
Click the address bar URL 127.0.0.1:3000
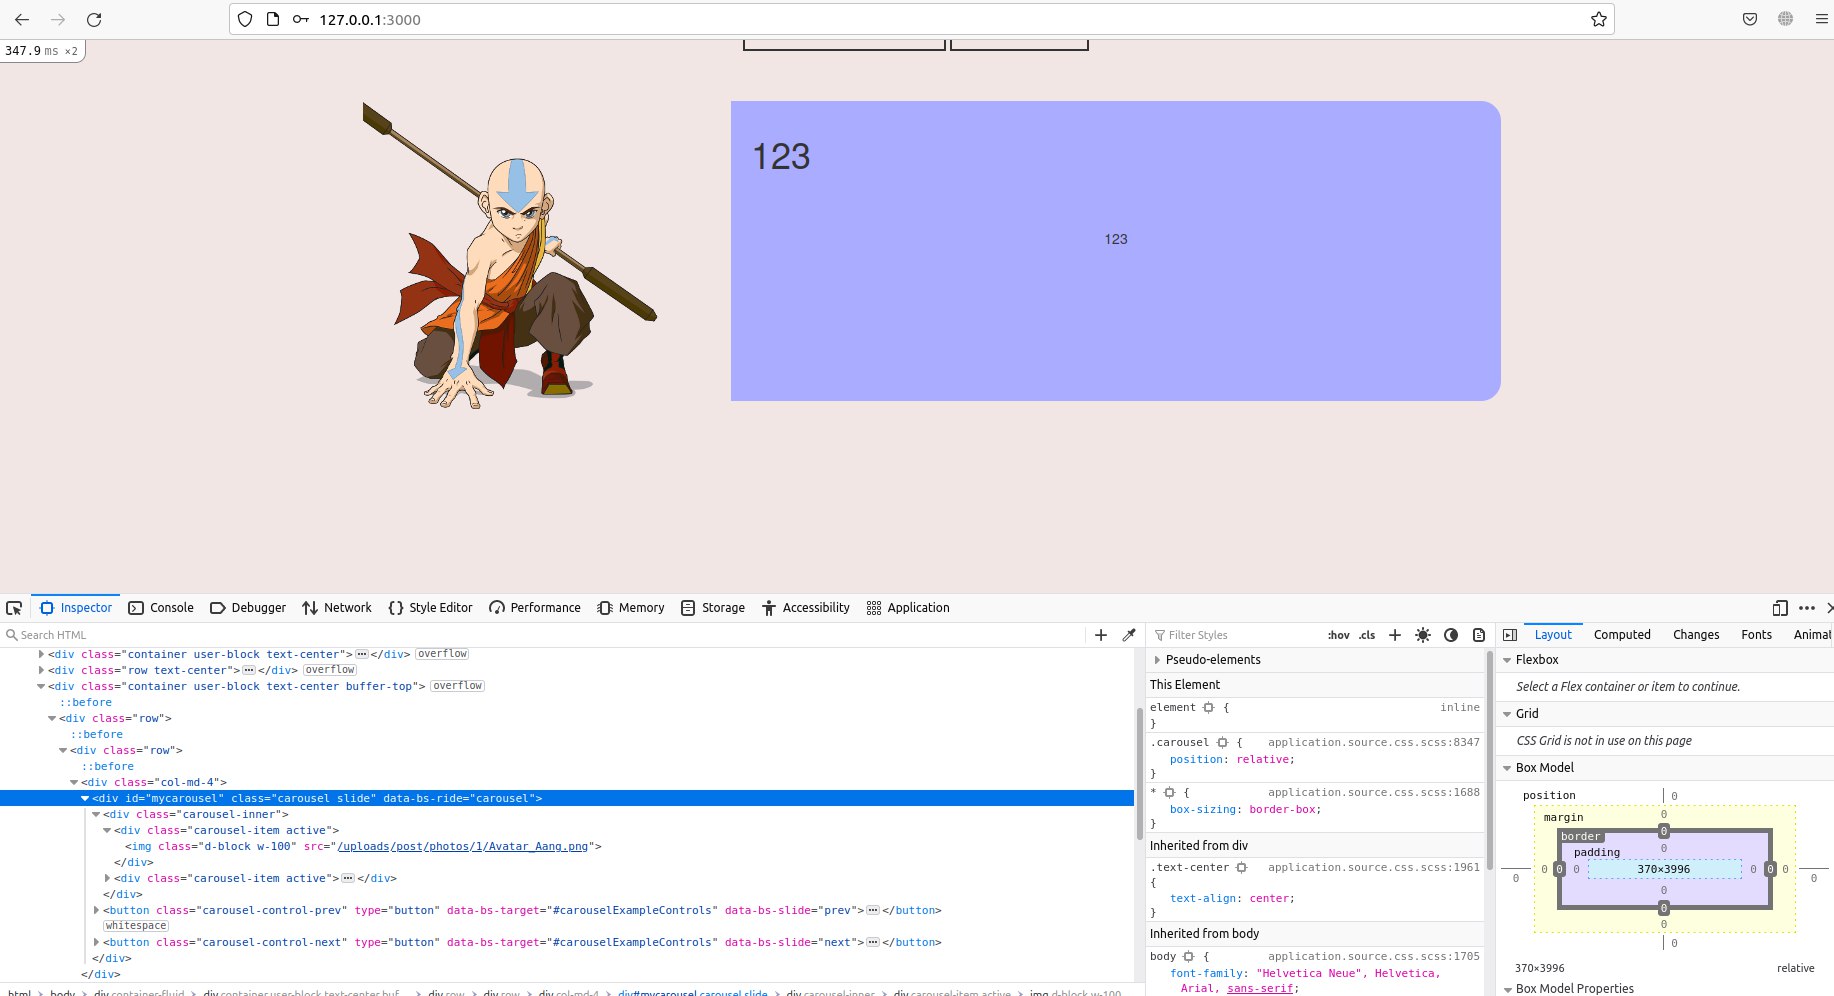coord(370,19)
